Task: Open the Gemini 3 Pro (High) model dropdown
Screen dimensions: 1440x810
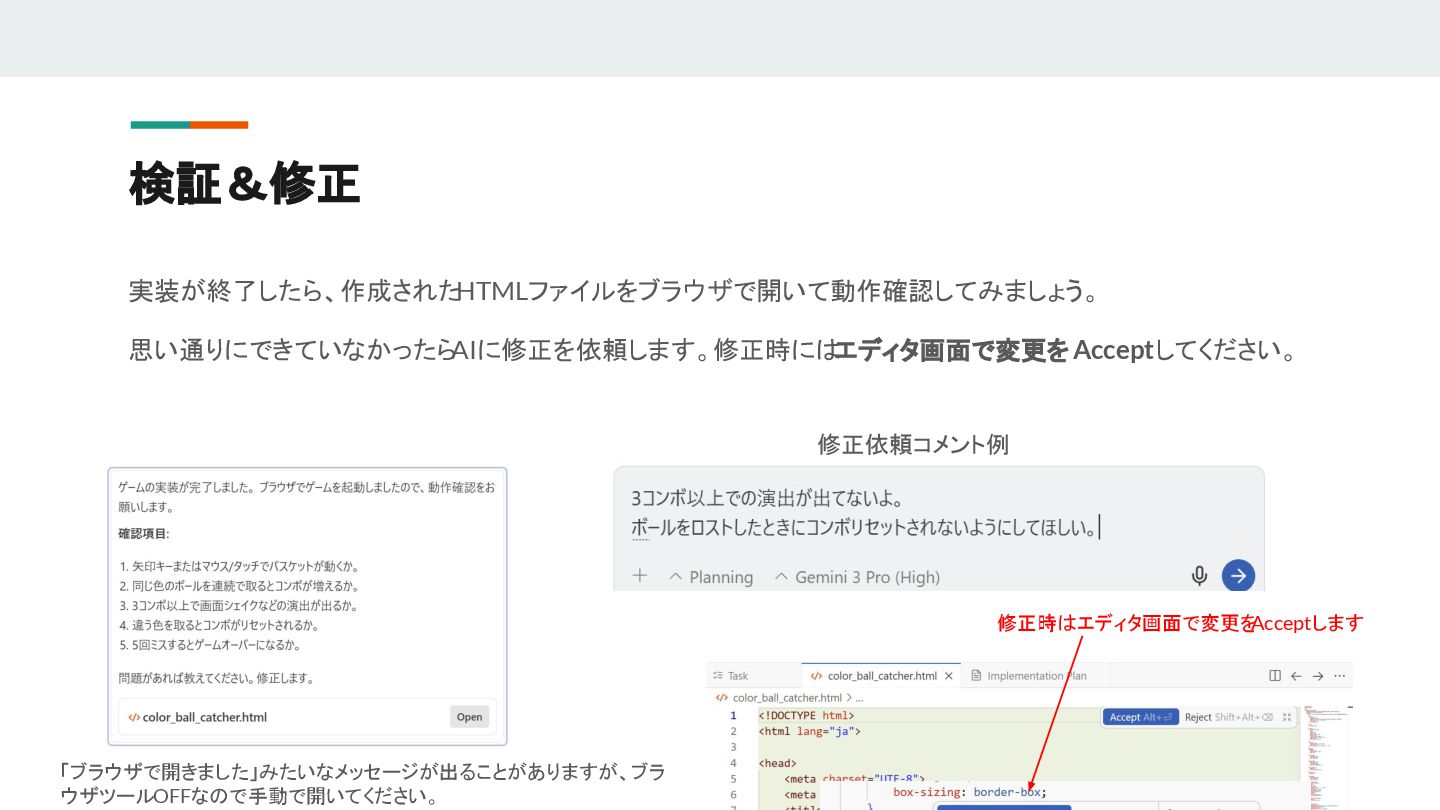Action: 857,577
